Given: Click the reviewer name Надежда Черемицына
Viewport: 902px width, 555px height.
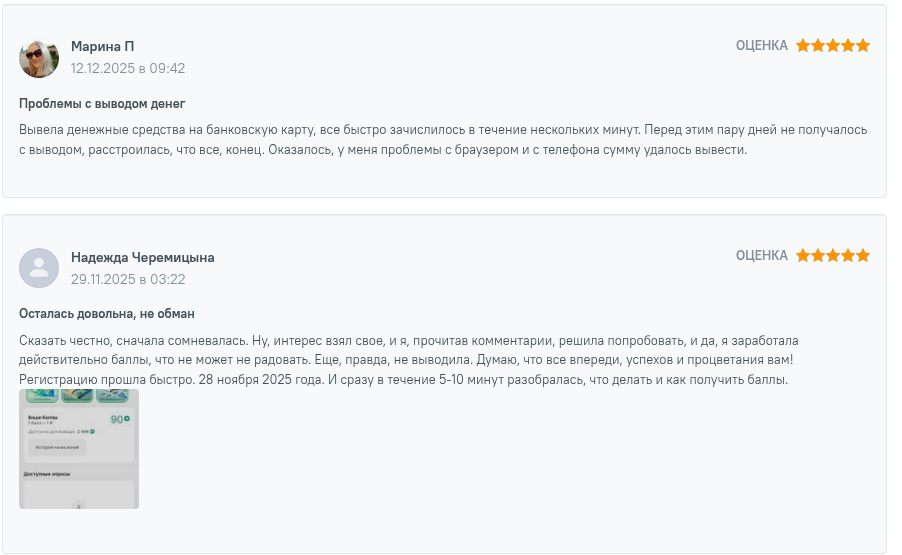Looking at the screenshot, I should [x=142, y=257].
